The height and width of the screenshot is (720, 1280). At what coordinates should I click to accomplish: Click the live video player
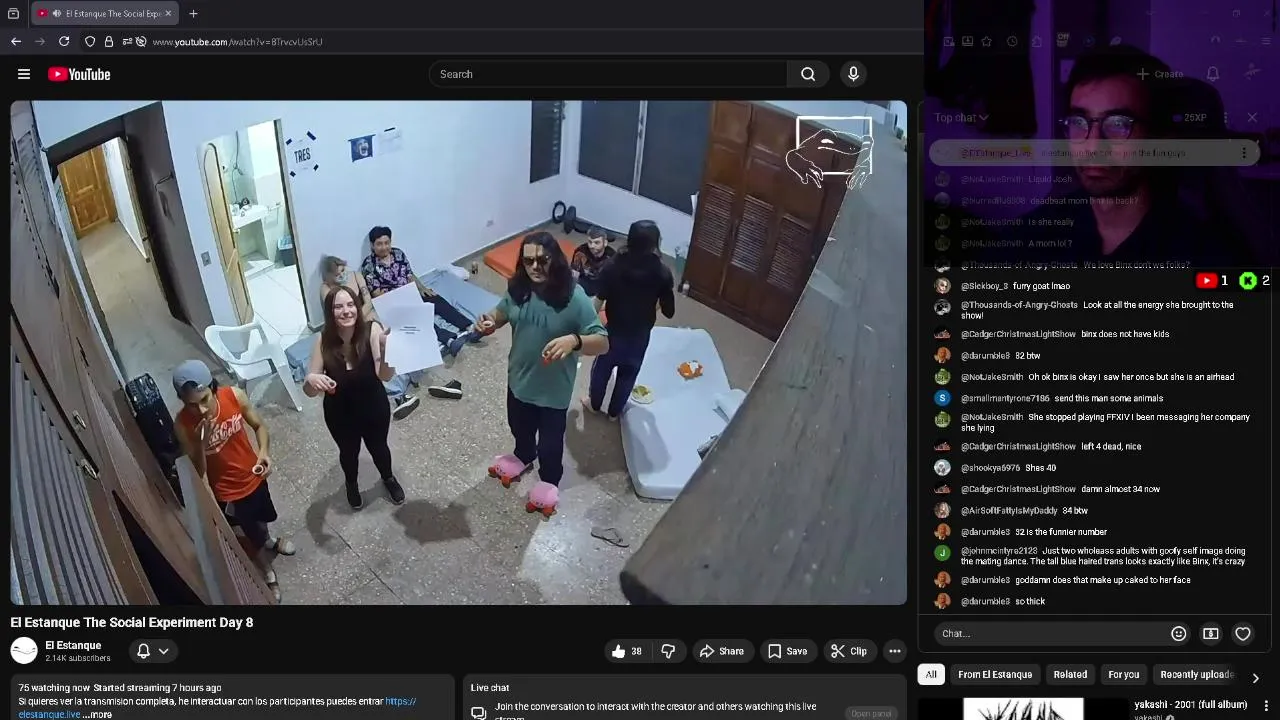point(459,352)
